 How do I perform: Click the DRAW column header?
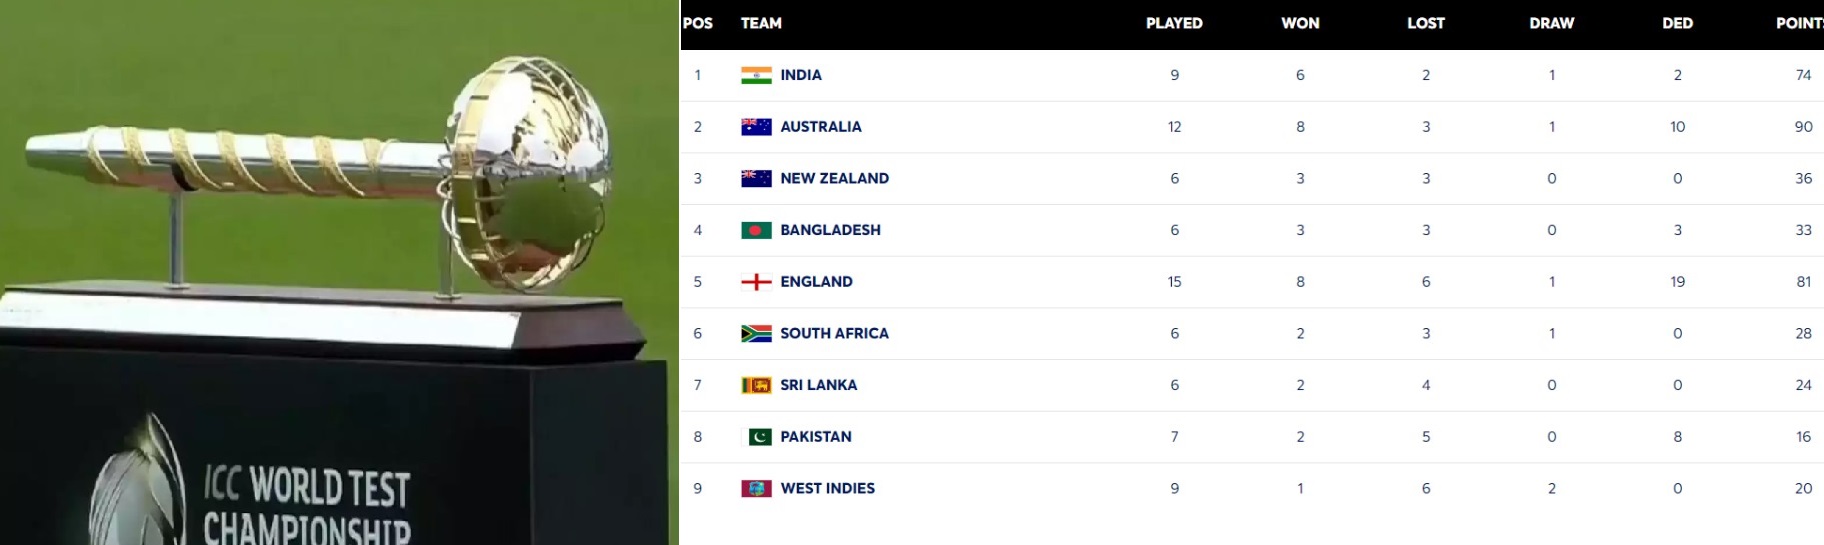coord(1552,23)
